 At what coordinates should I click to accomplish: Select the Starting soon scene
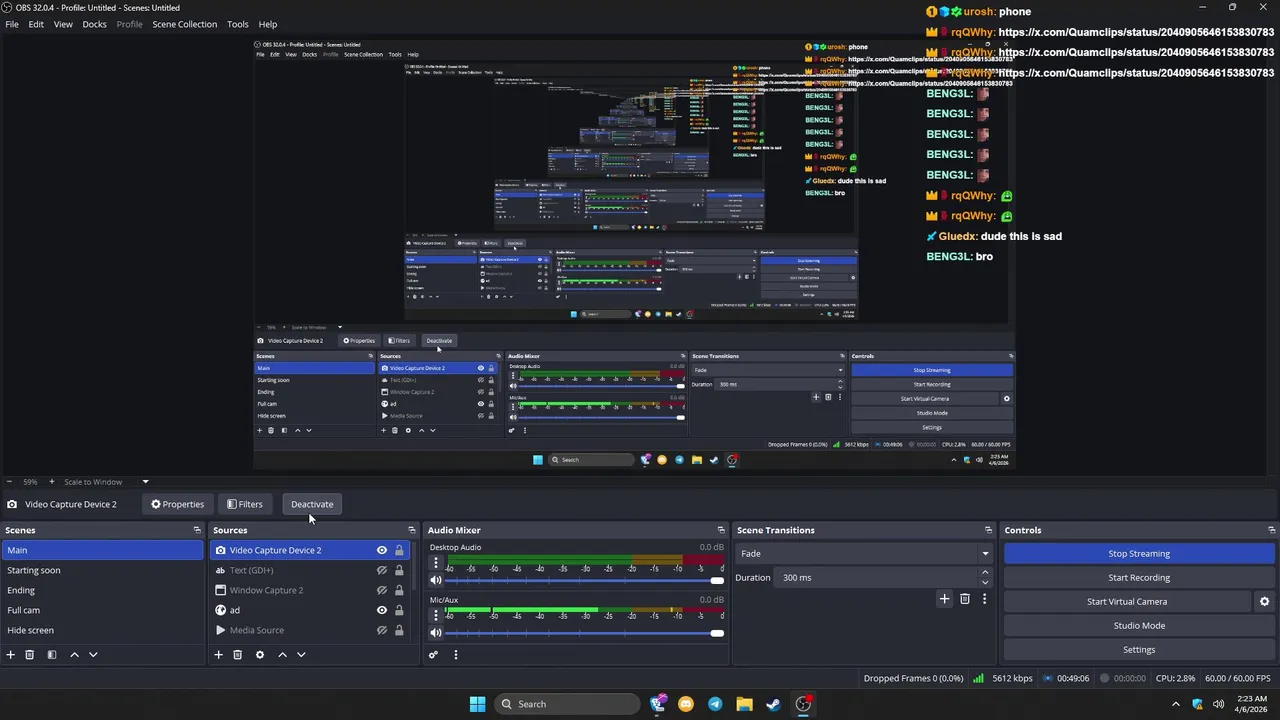102,570
